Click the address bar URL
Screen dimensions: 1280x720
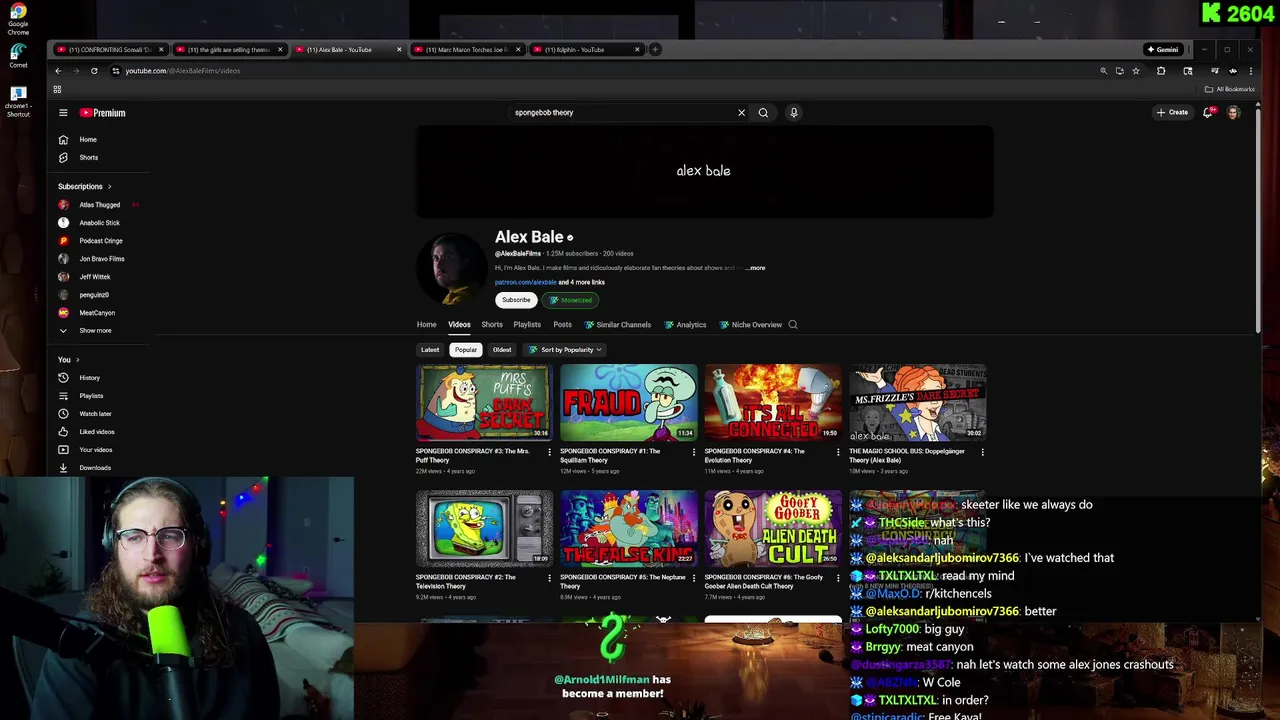tap(182, 71)
